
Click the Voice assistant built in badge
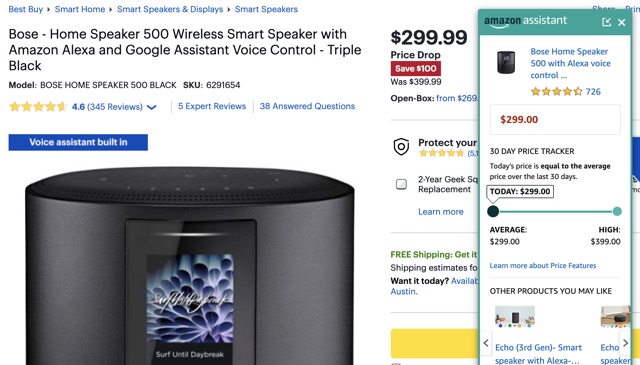click(x=78, y=142)
